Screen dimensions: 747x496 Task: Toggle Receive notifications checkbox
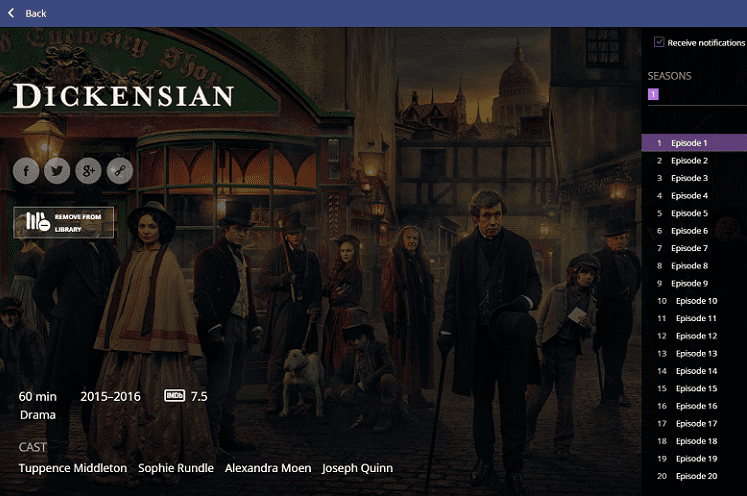[659, 42]
